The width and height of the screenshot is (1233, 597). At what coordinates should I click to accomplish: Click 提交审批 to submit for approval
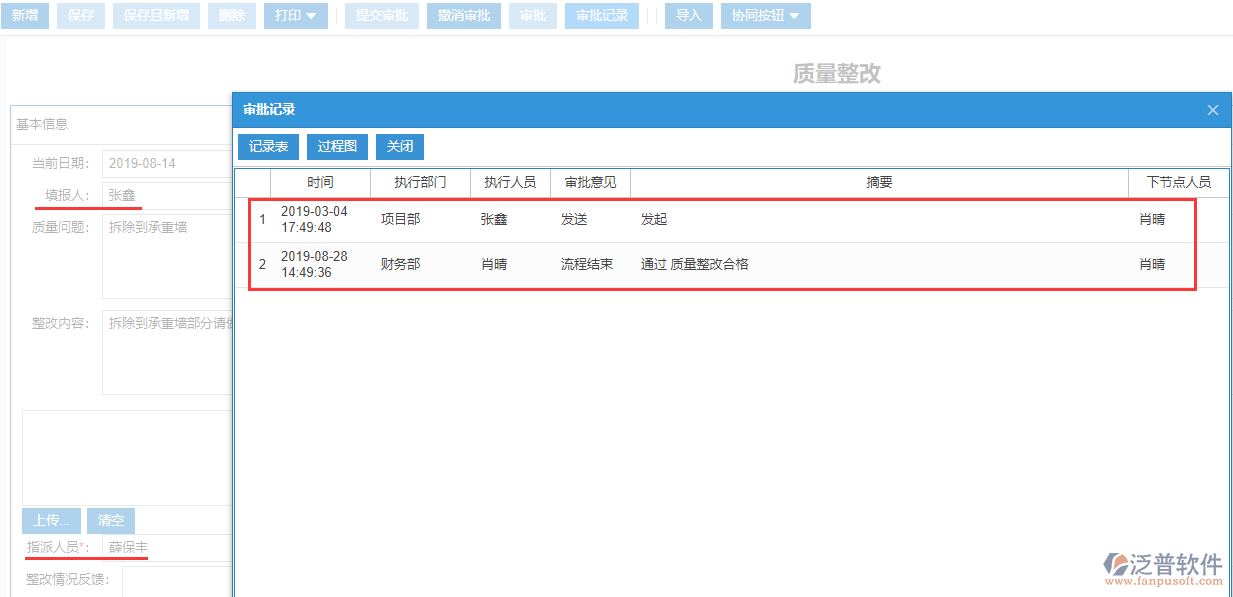(381, 15)
